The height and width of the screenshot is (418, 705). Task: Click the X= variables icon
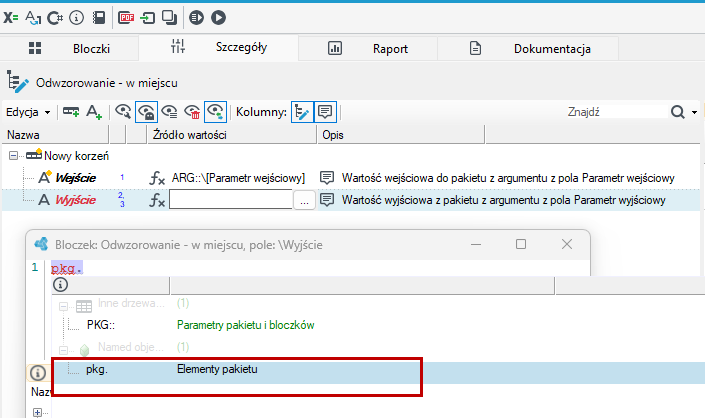point(11,18)
